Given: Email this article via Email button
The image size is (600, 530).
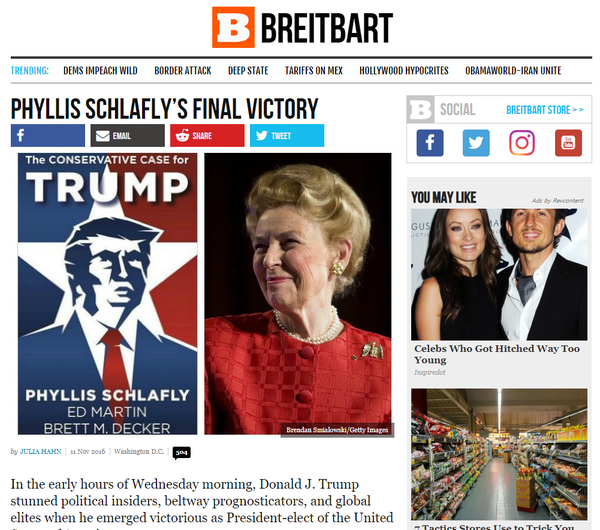Looking at the screenshot, I should pyautogui.click(x=127, y=135).
